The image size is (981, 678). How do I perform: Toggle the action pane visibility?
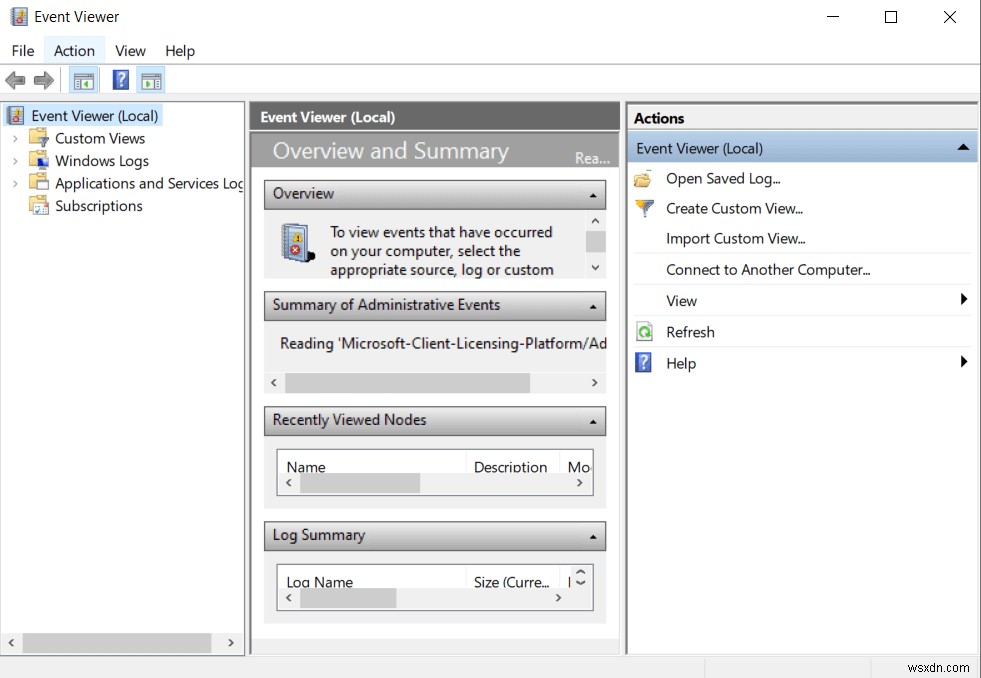[151, 80]
